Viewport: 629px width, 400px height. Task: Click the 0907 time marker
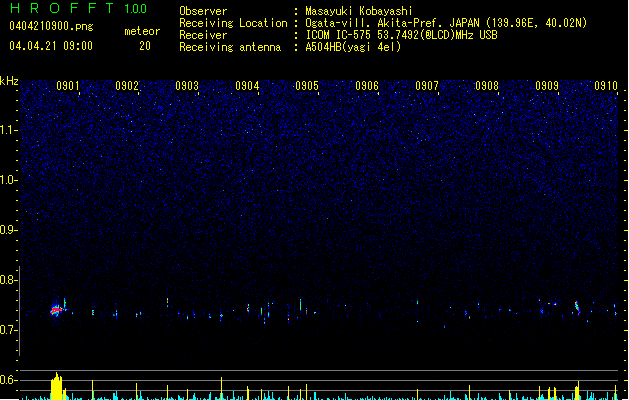(x=427, y=86)
